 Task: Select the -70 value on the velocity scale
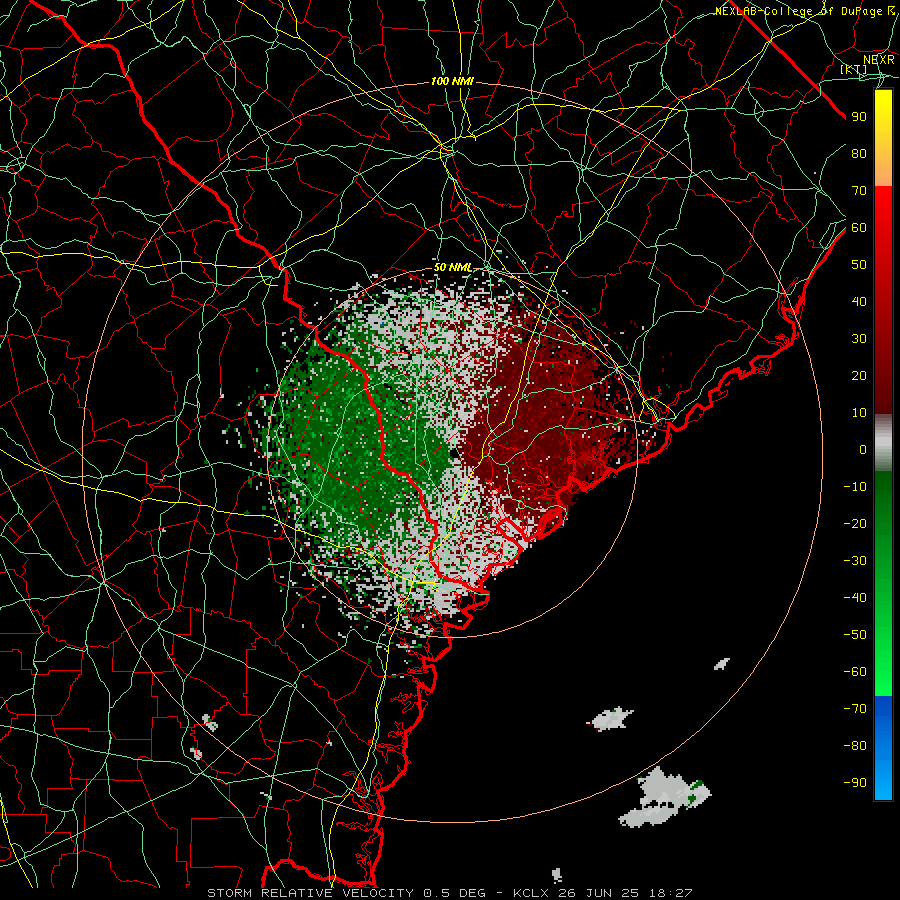(855, 709)
